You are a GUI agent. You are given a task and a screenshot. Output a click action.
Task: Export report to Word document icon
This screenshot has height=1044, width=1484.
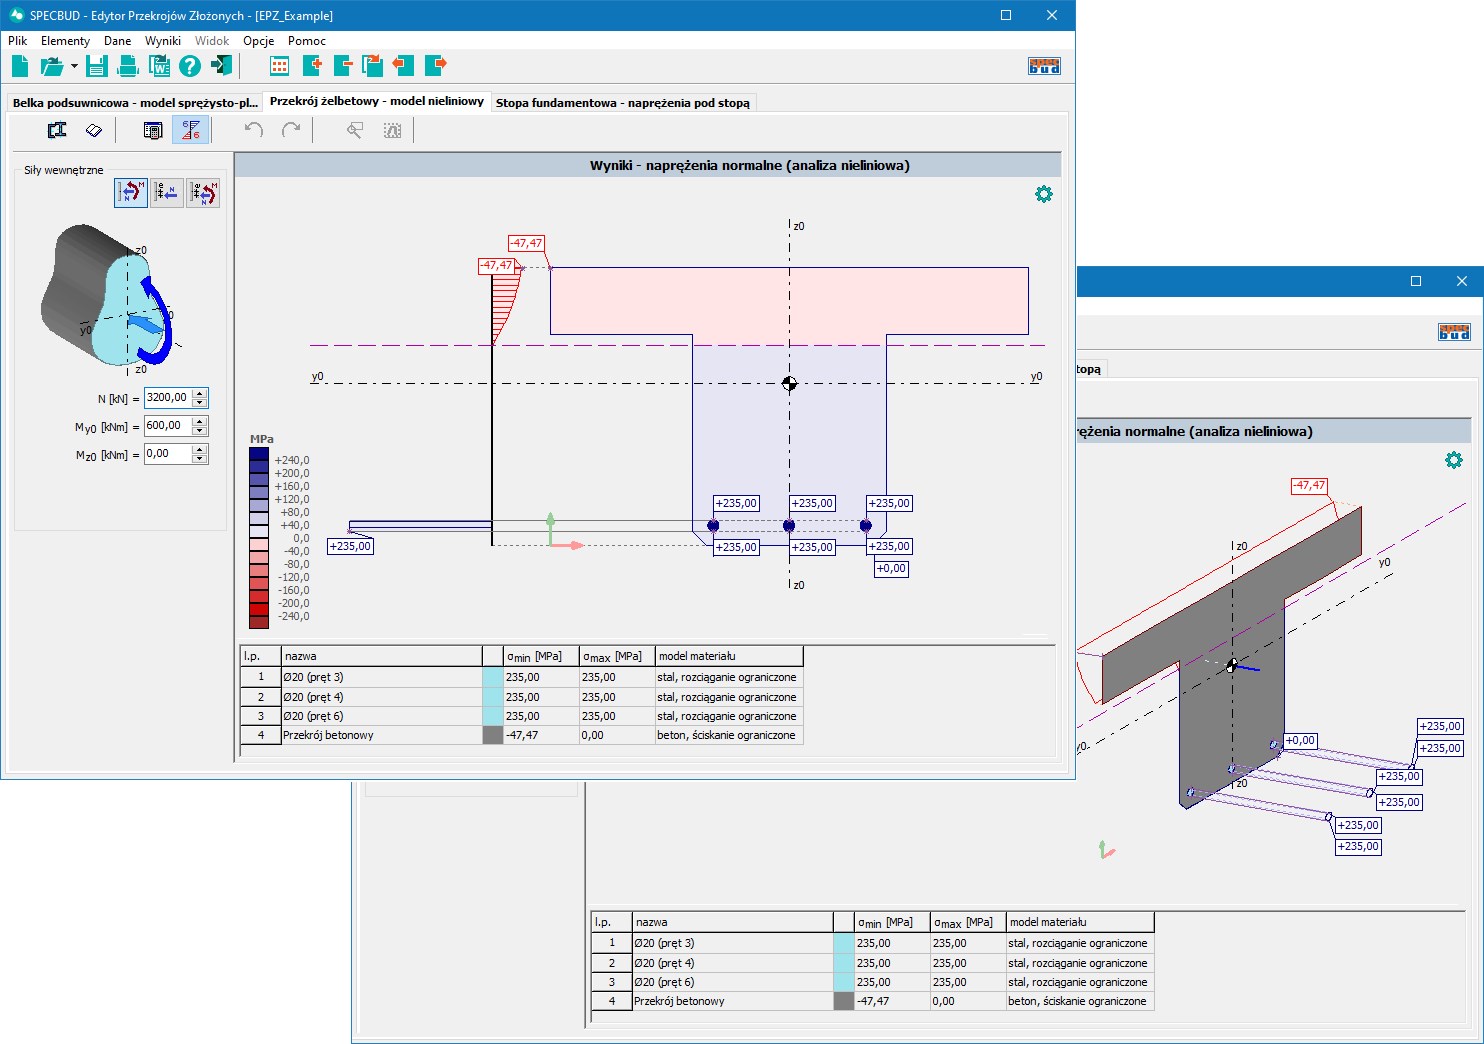point(159,66)
